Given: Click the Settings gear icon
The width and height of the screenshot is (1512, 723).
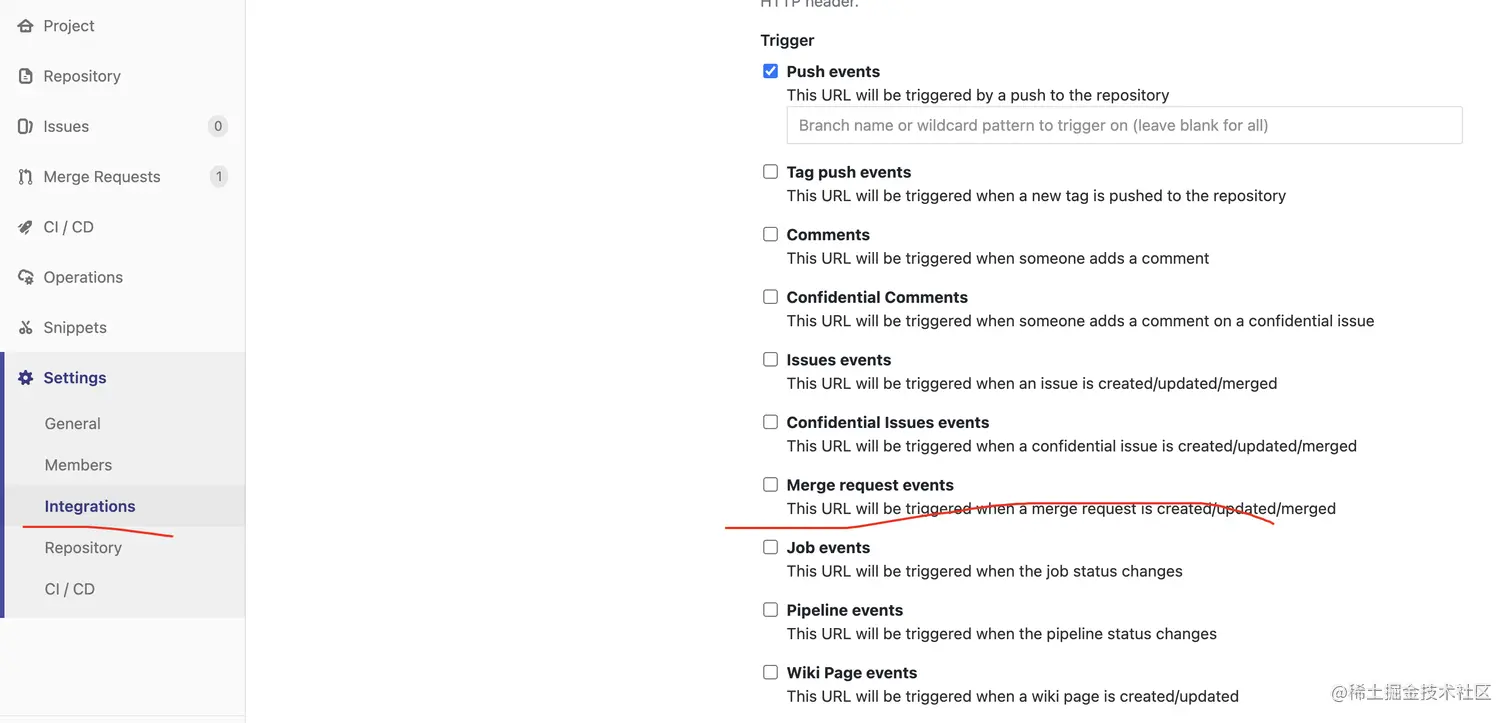Looking at the screenshot, I should click(26, 378).
